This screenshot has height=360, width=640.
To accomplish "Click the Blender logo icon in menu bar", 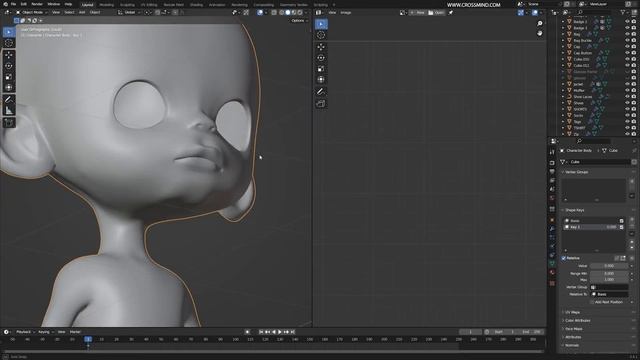I will pyautogui.click(x=5, y=4).
